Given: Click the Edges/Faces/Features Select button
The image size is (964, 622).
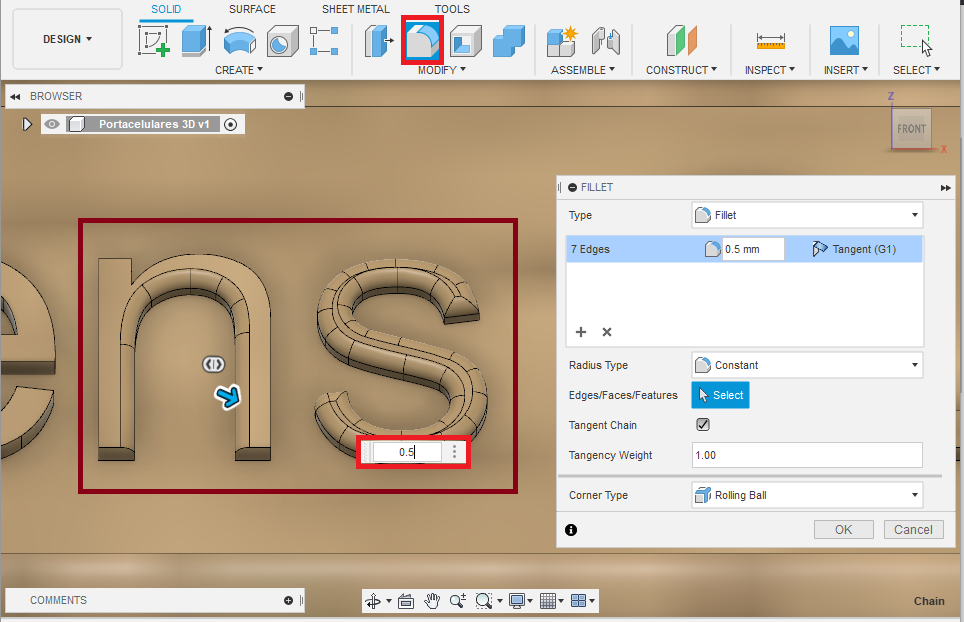Looking at the screenshot, I should pos(720,395).
